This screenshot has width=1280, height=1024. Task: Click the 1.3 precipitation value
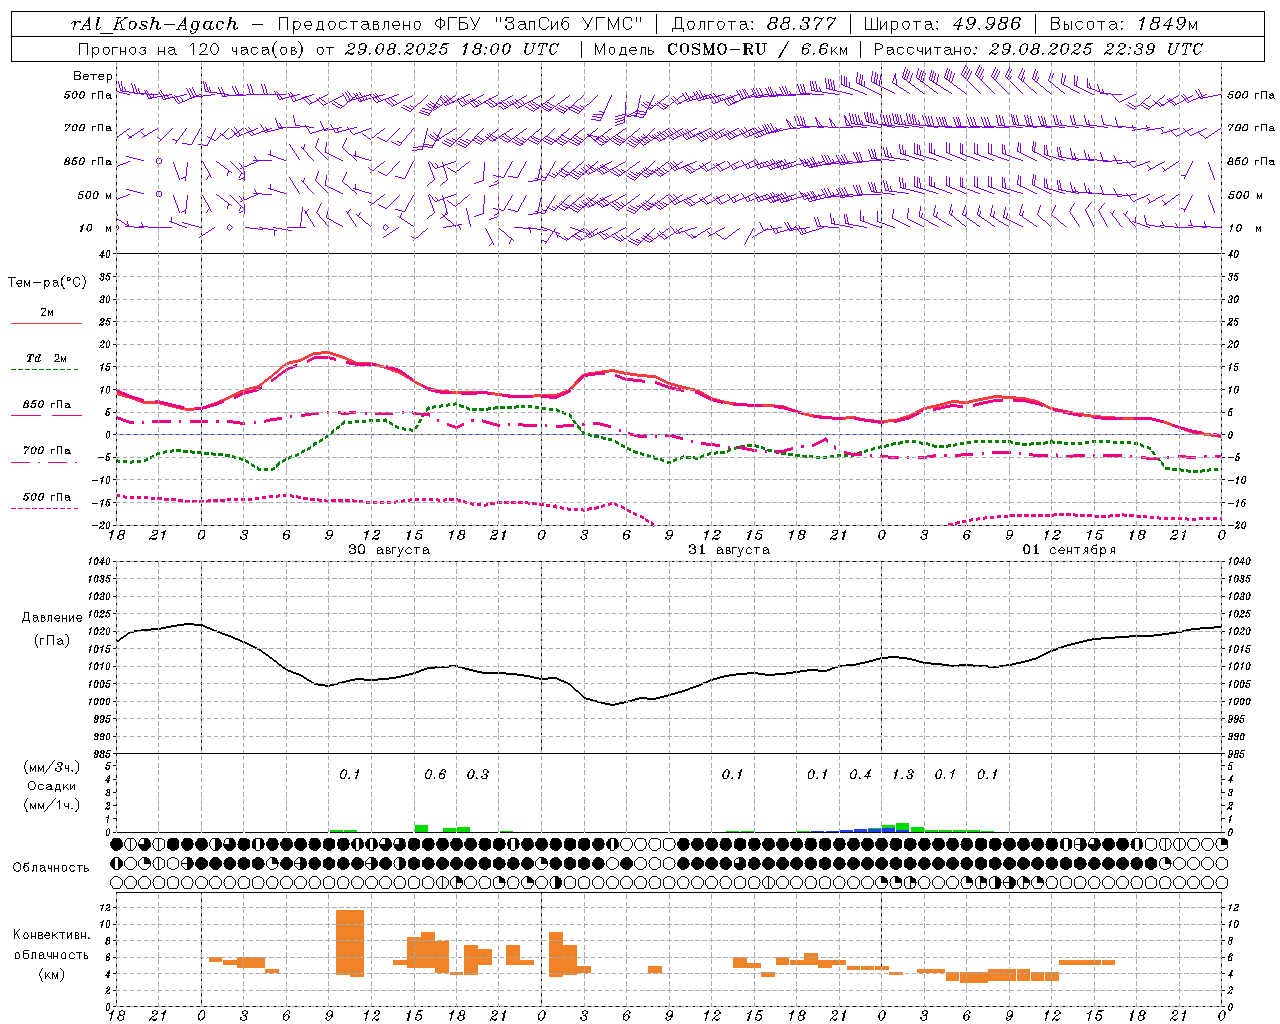pyautogui.click(x=903, y=775)
